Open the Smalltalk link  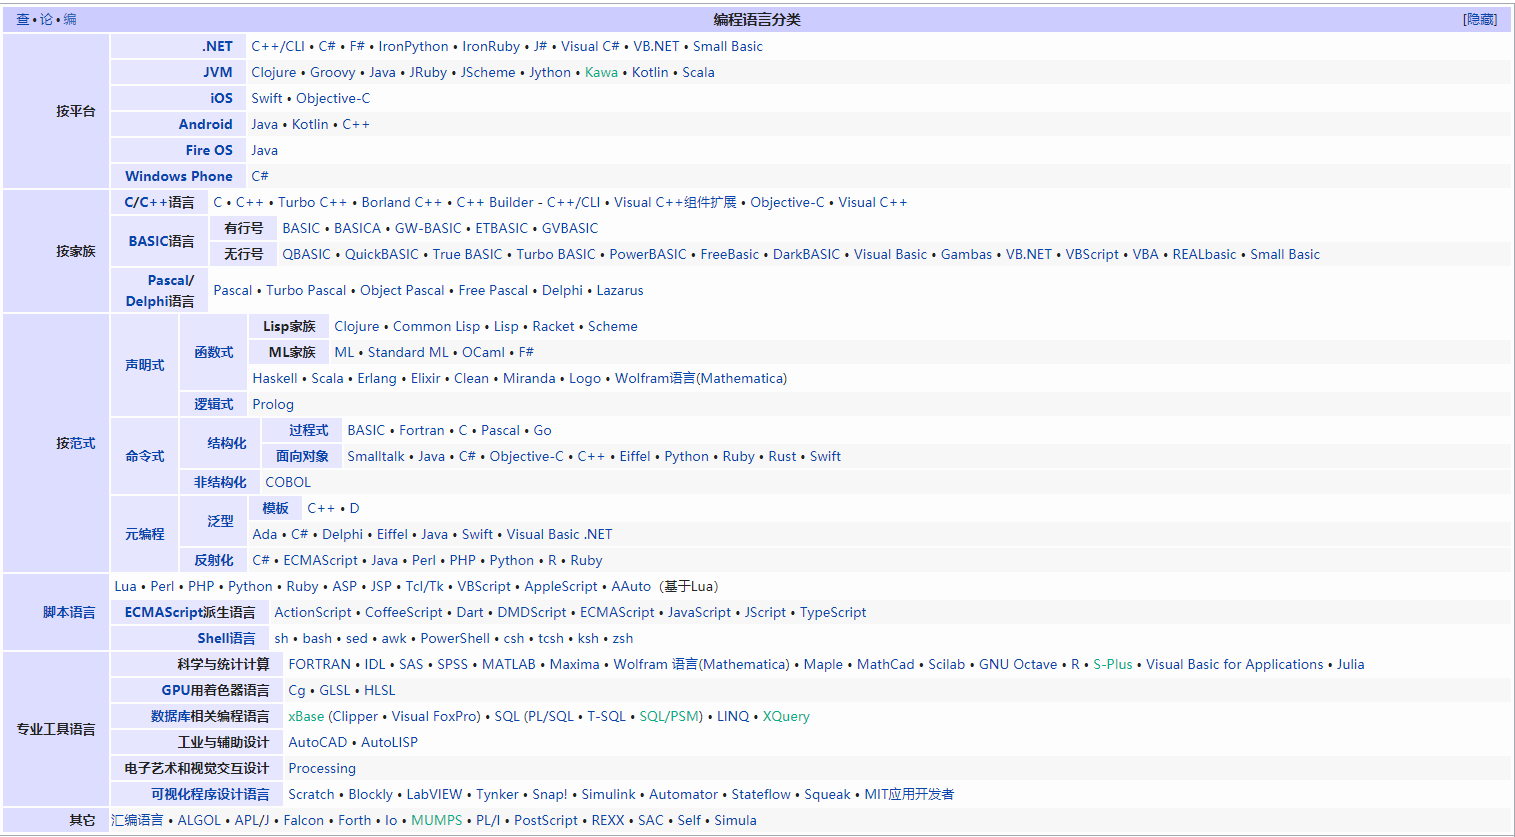click(x=376, y=456)
